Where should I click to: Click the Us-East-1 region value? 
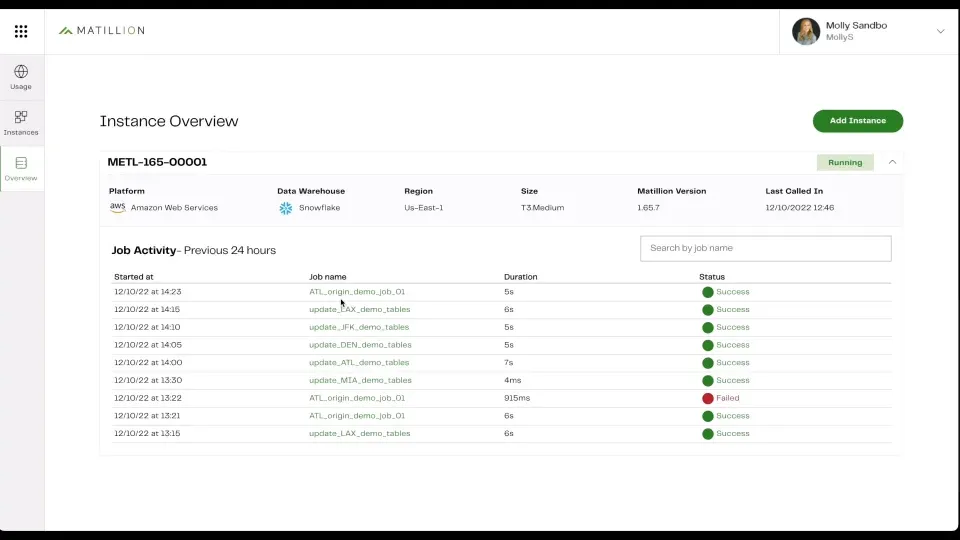[423, 208]
